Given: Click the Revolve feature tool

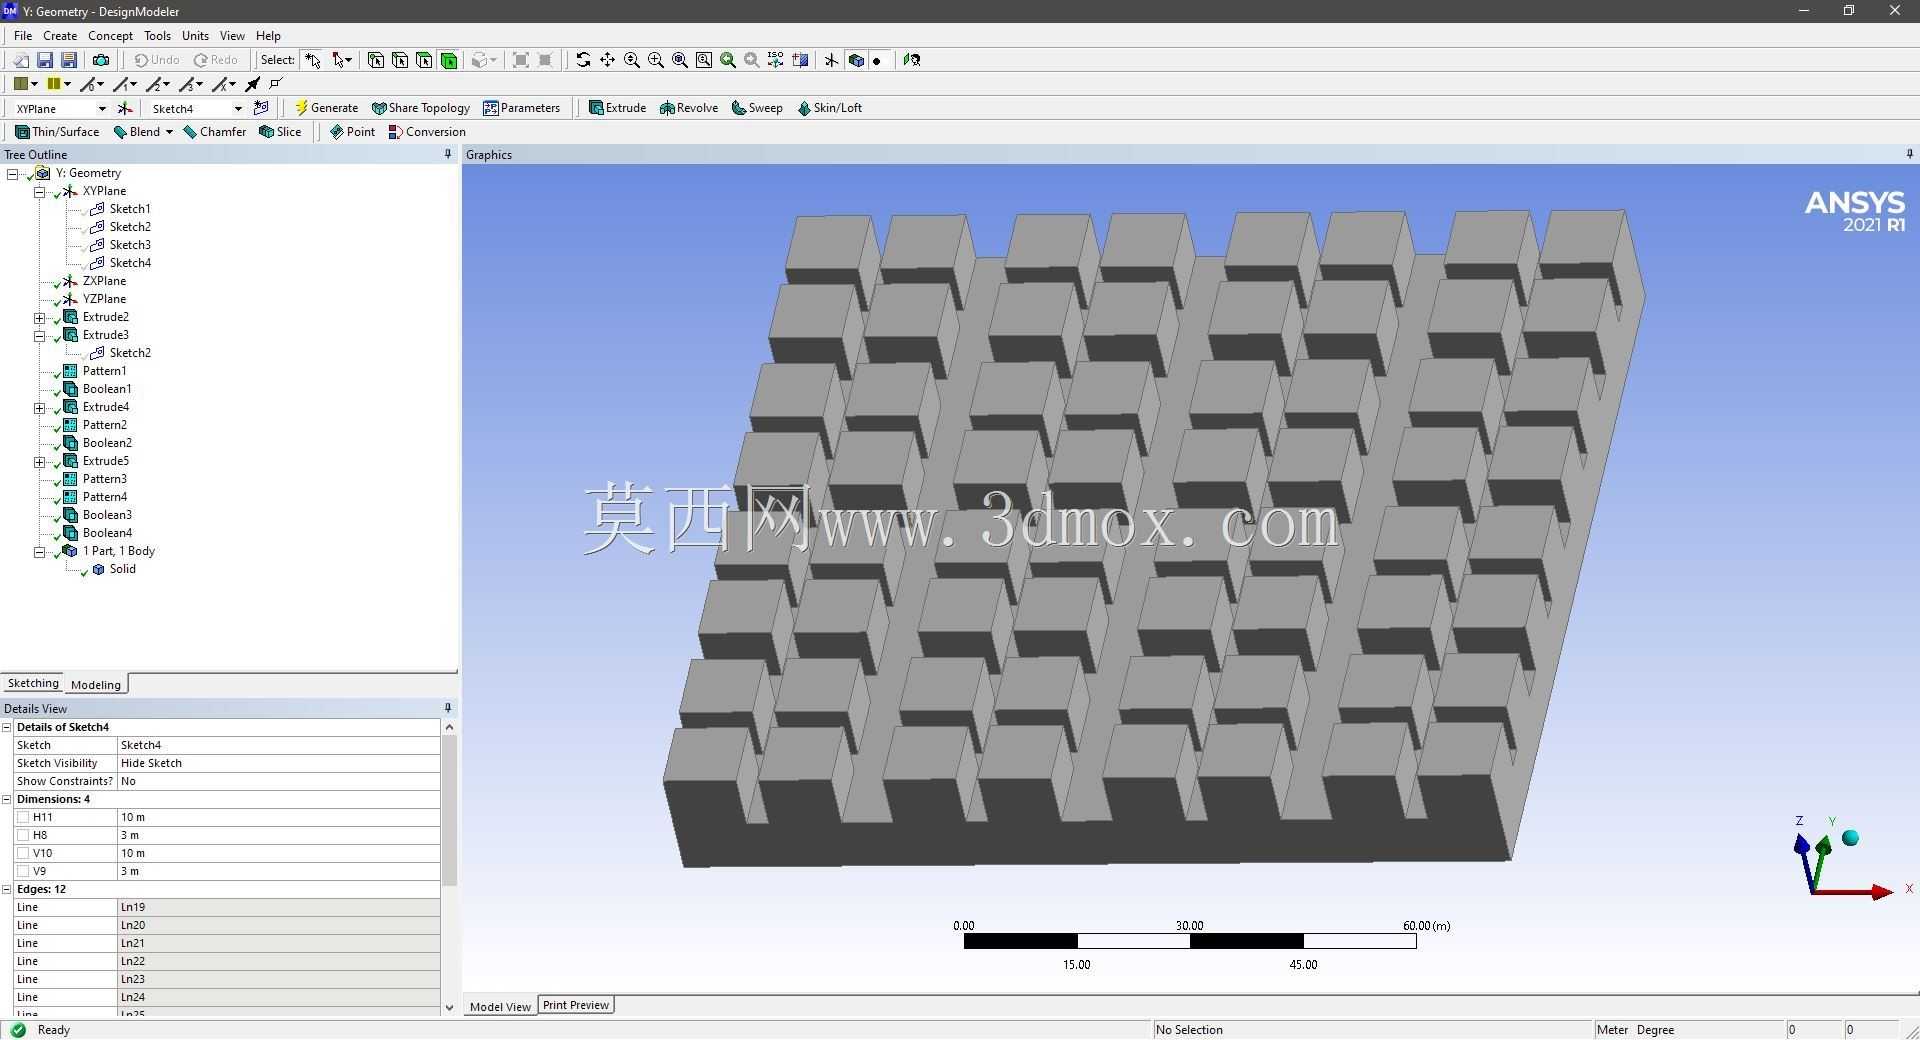Looking at the screenshot, I should [689, 108].
